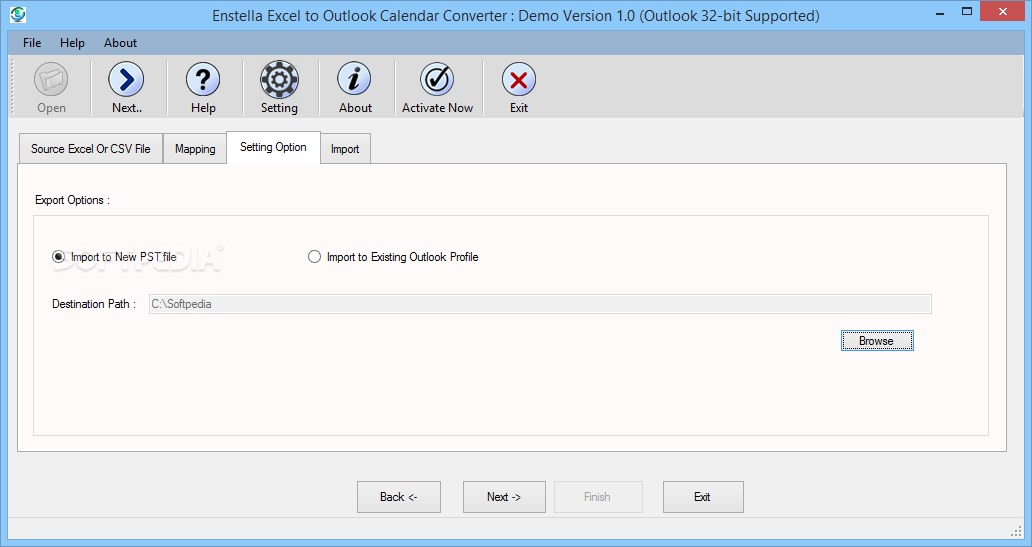Click the Open folder toolbar icon
Viewport: 1032px width, 547px height.
click(x=51, y=80)
